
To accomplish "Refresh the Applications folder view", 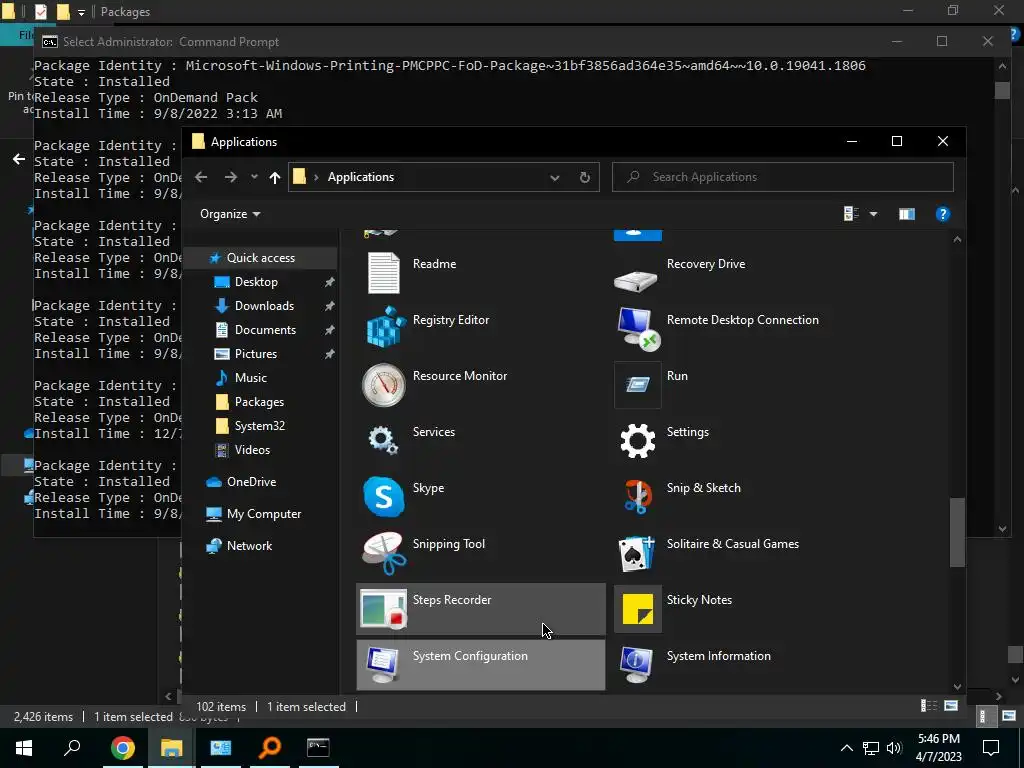I will click(584, 177).
